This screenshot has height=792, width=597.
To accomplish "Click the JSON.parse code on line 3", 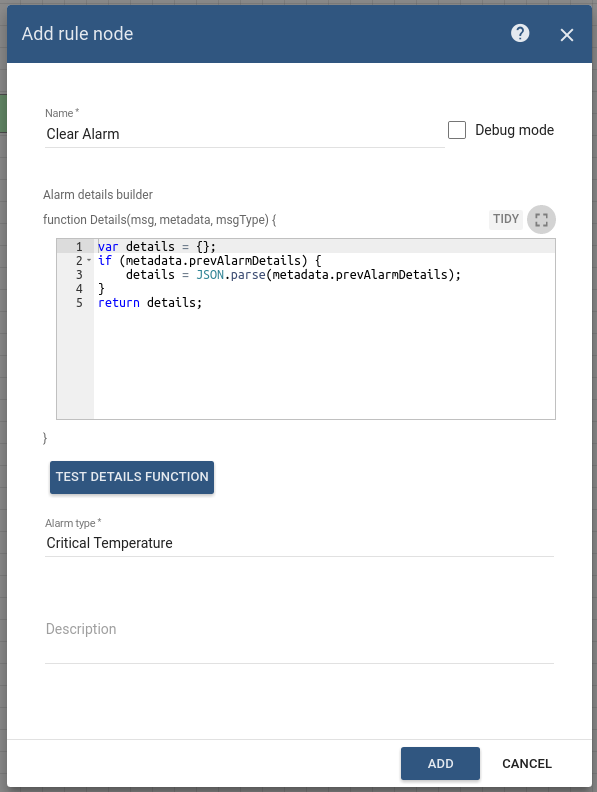I will click(230, 275).
